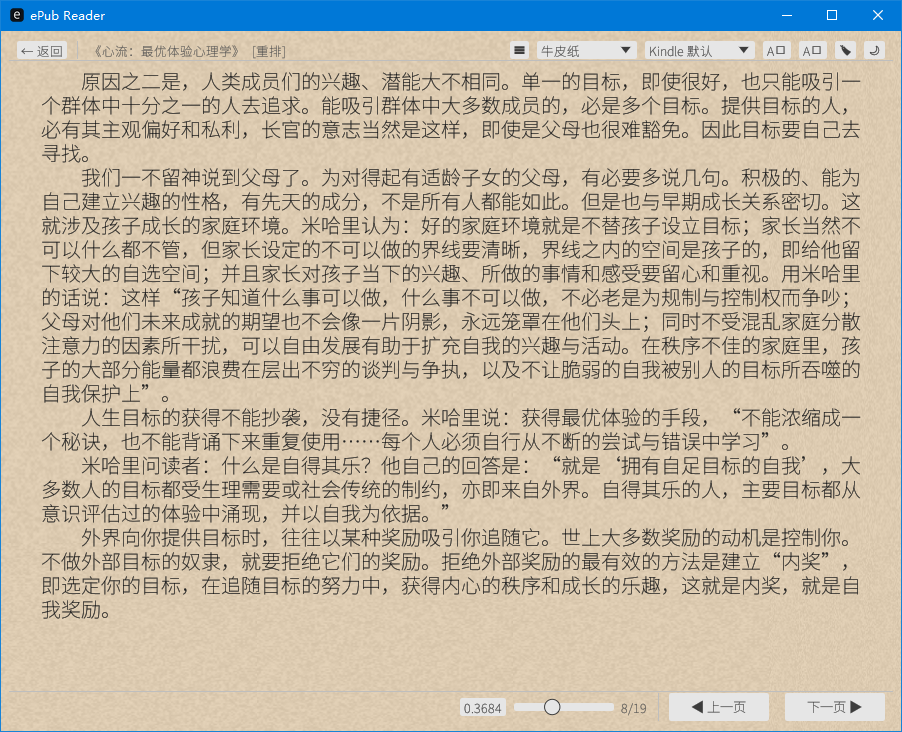Click the 0.3684 progress value field
The image size is (902, 732).
tap(483, 708)
